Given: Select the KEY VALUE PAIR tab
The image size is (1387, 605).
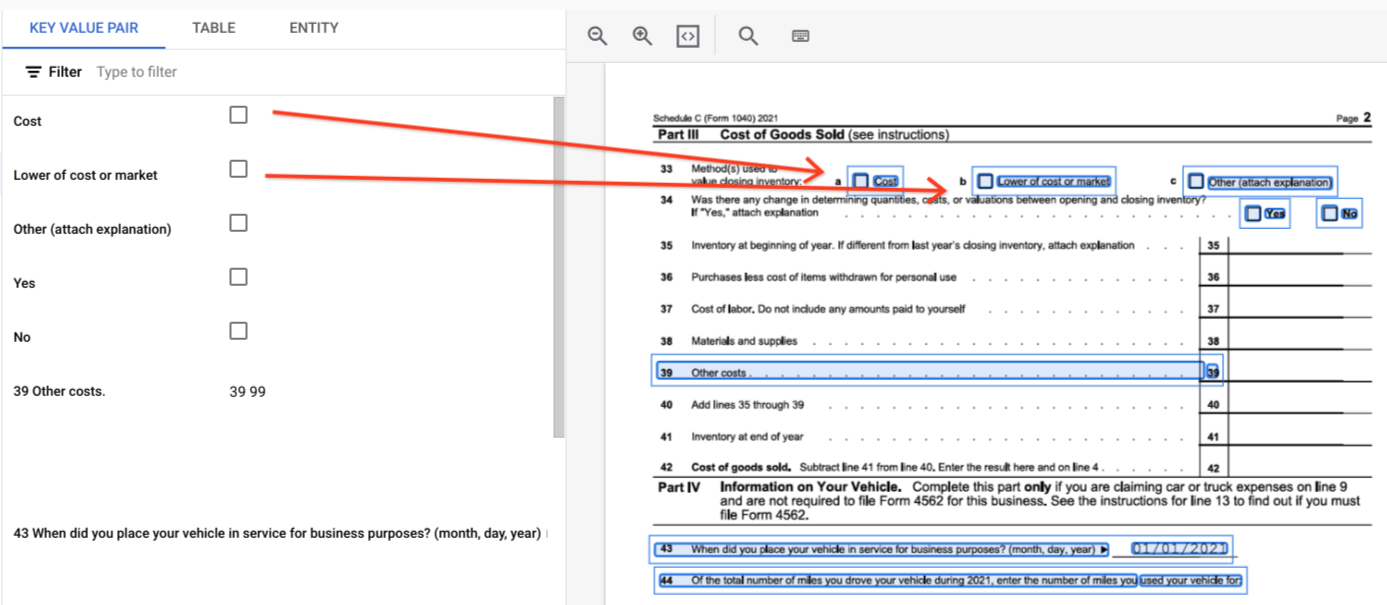Looking at the screenshot, I should click(84, 28).
